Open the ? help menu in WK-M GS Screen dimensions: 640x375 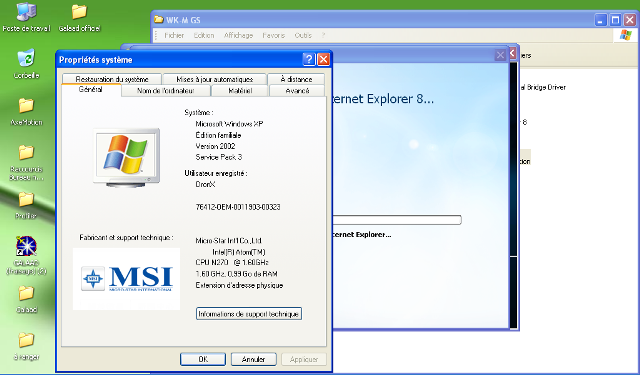(x=323, y=36)
